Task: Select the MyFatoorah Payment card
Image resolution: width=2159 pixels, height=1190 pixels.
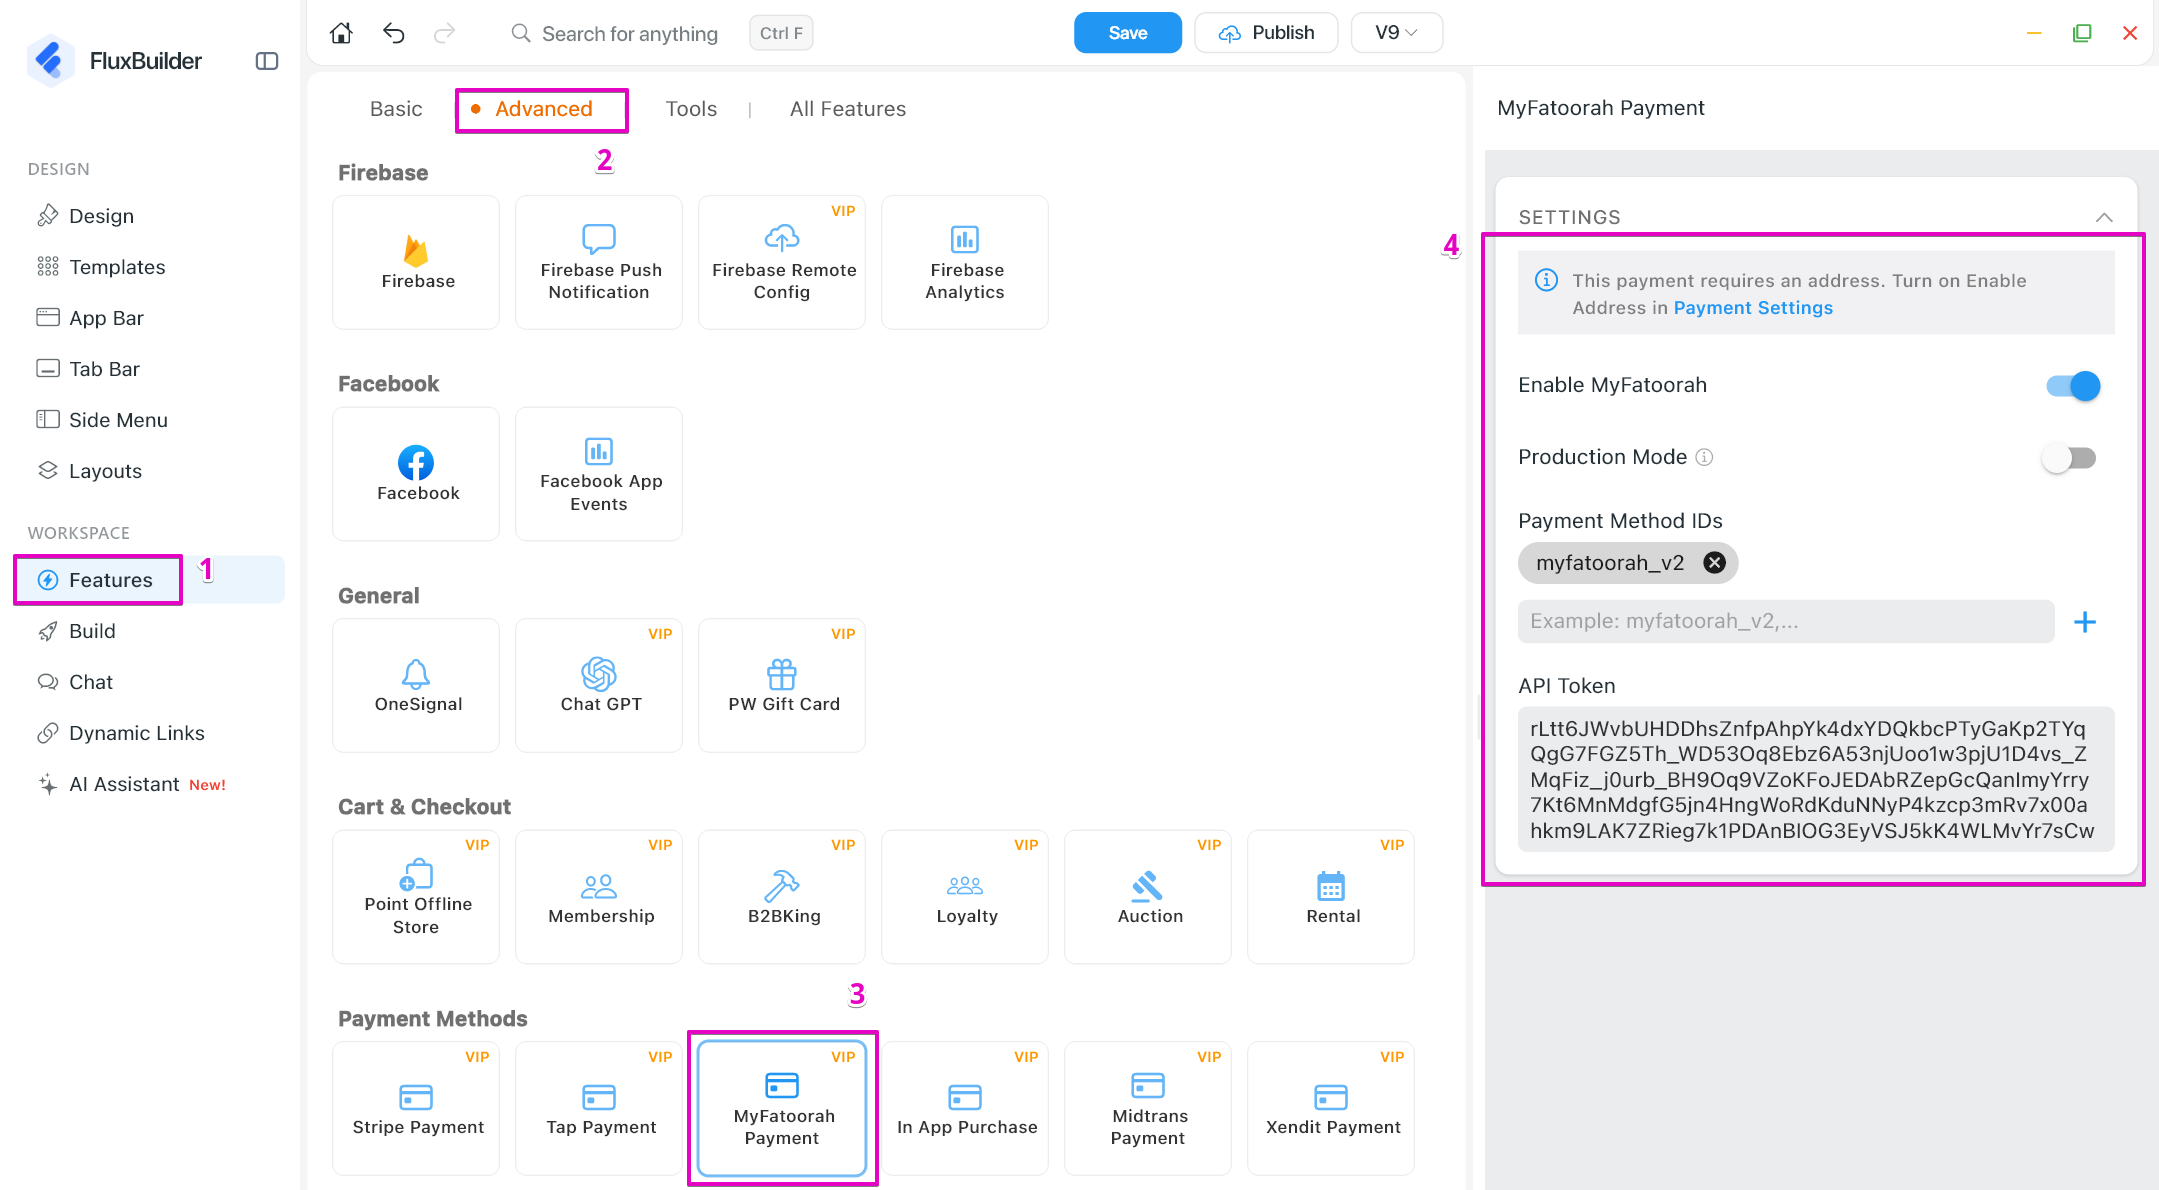Action: point(782,1108)
